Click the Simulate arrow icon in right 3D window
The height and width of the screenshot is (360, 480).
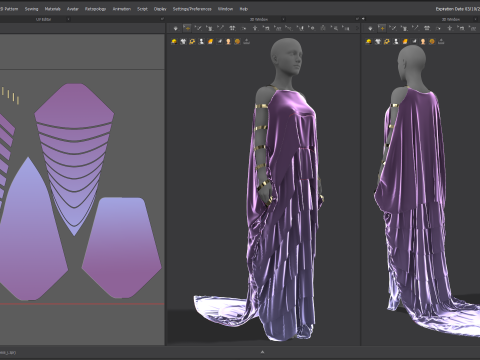[370, 29]
